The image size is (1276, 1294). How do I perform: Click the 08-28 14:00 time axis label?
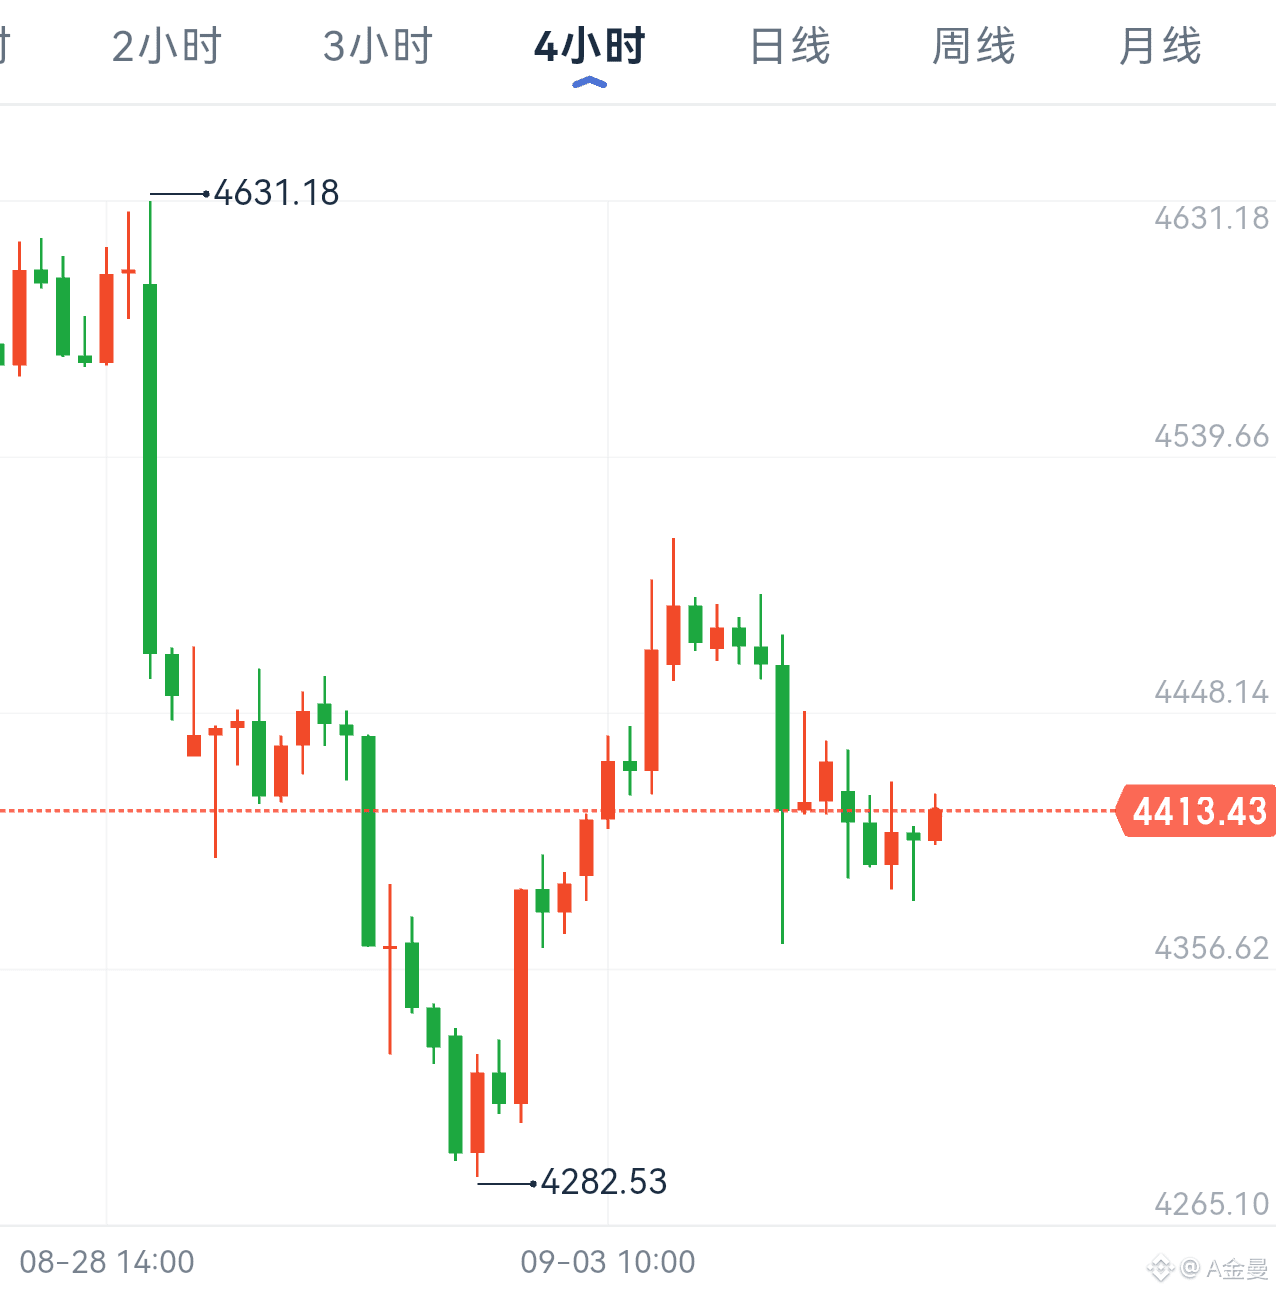click(107, 1262)
